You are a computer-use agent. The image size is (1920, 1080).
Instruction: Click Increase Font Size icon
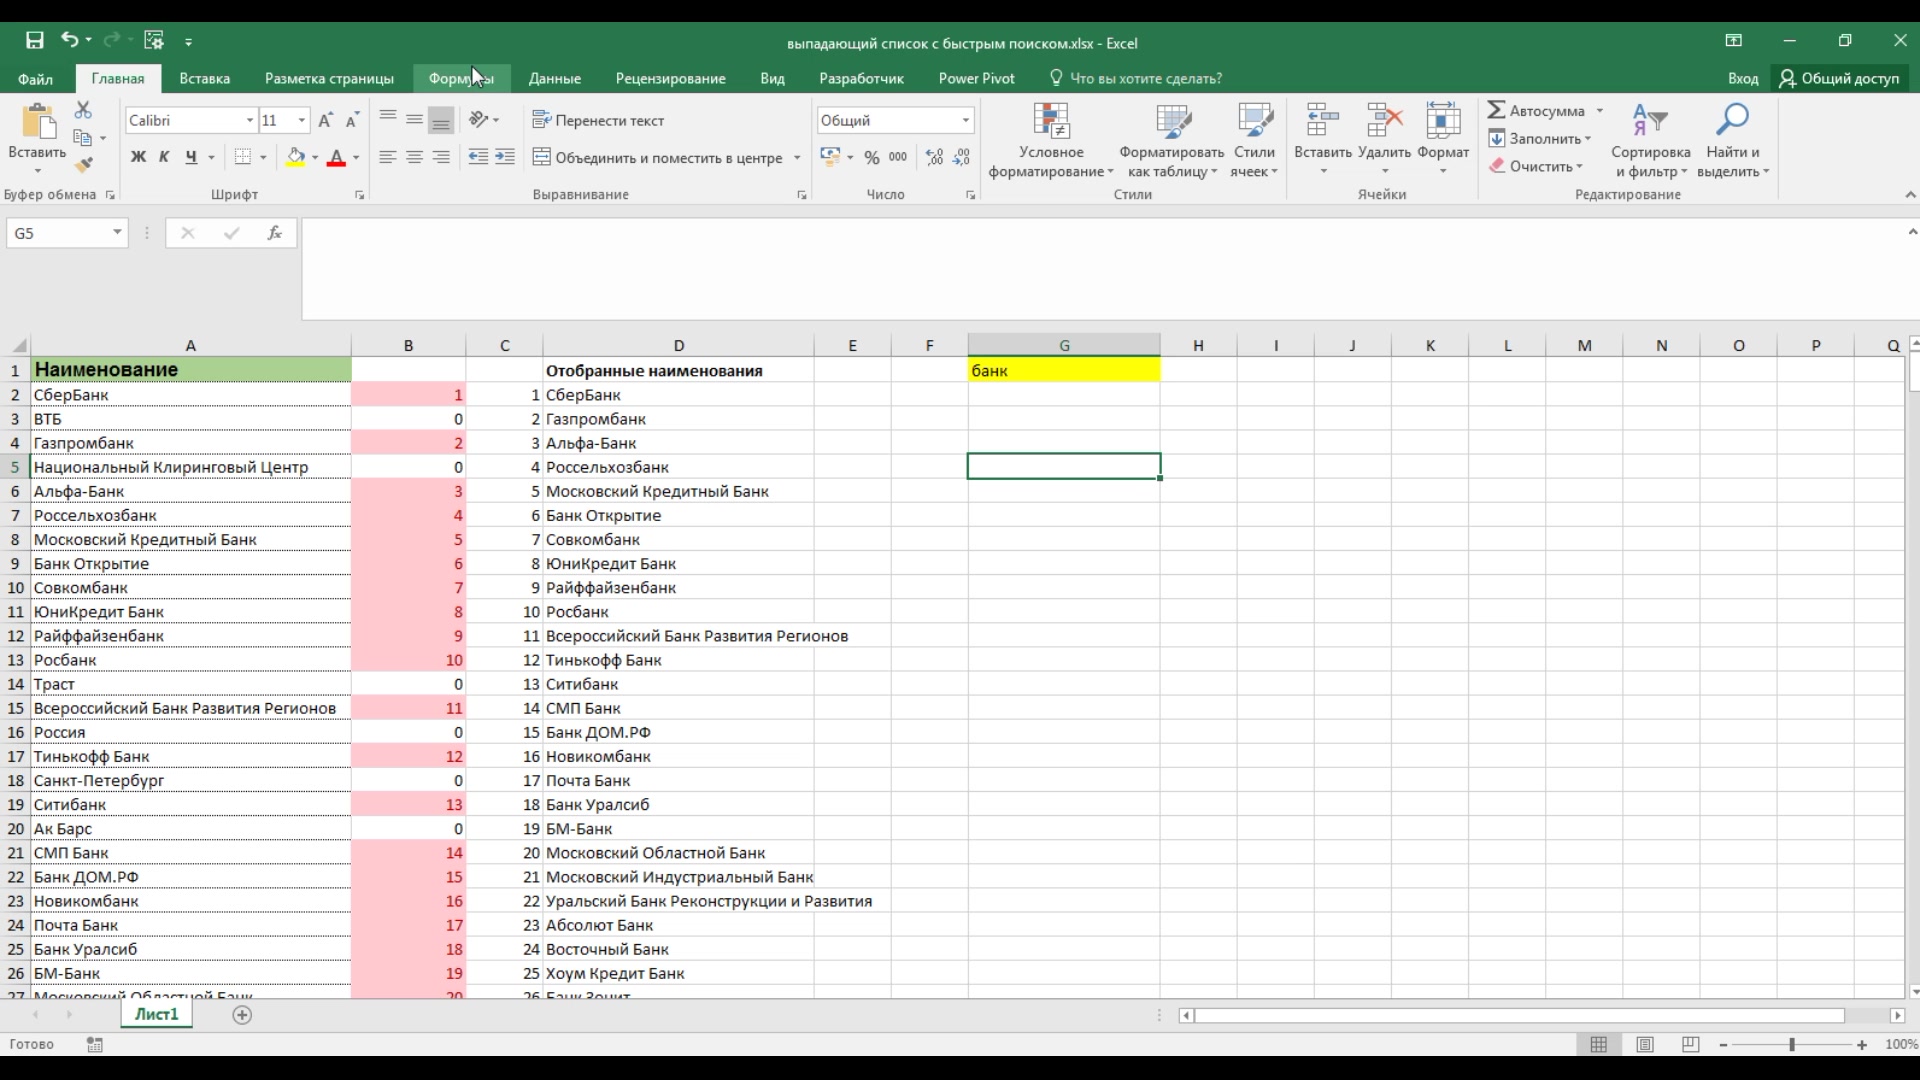325,120
